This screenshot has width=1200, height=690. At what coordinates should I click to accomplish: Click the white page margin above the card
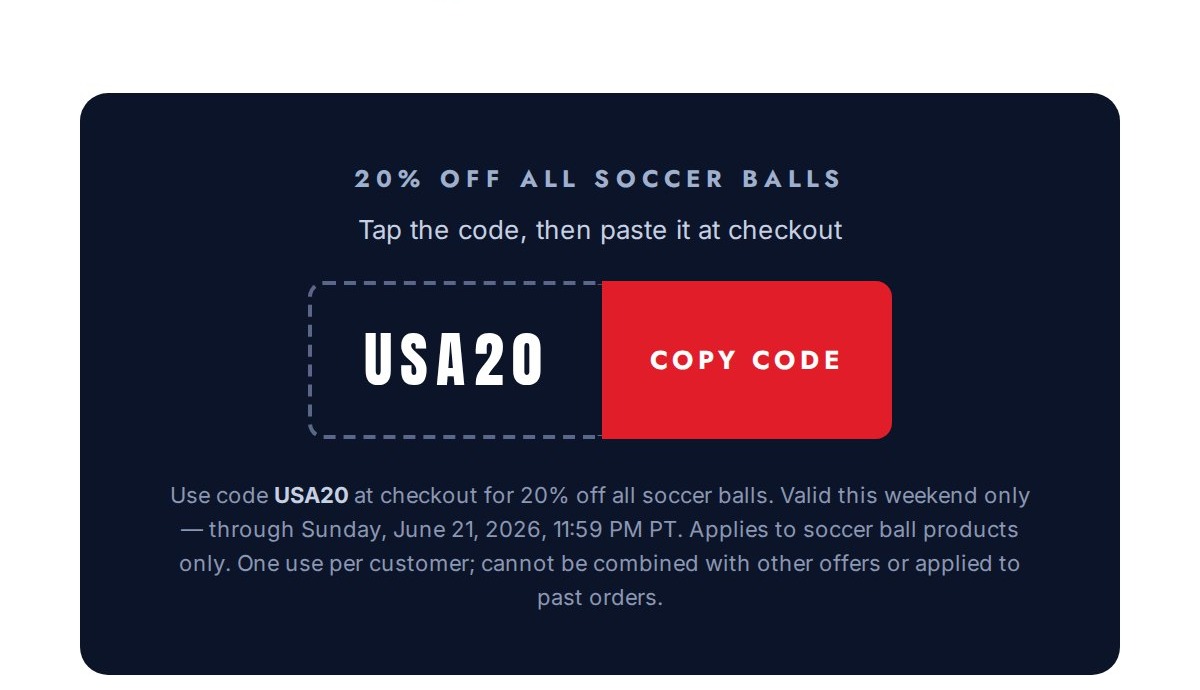pyautogui.click(x=600, y=45)
